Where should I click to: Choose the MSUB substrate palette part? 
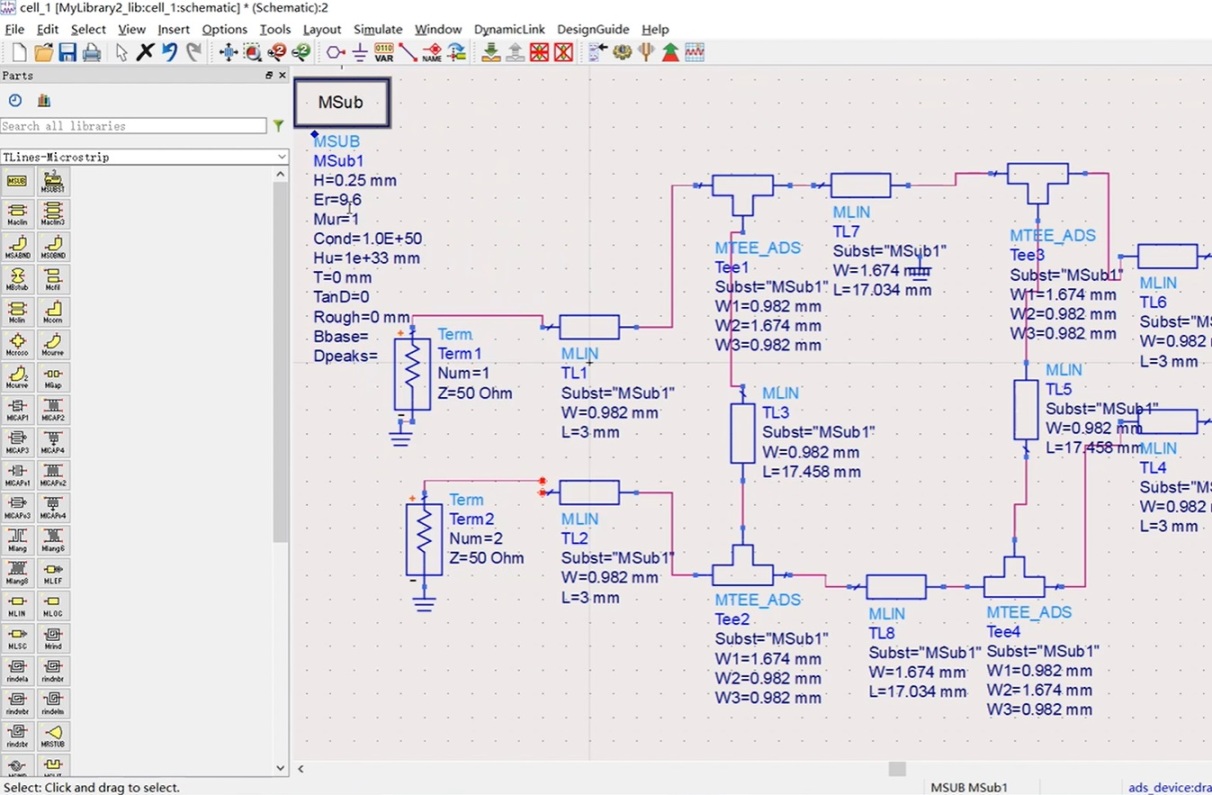tap(17, 182)
